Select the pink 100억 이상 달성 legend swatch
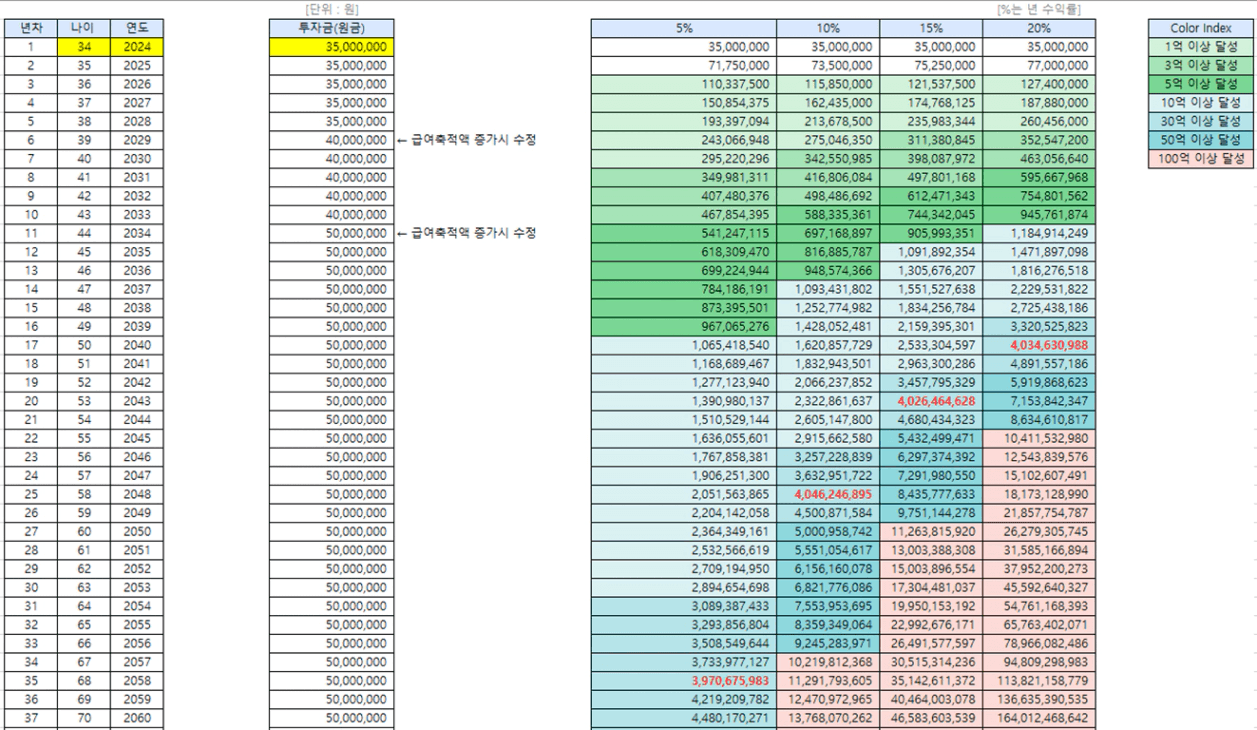The width and height of the screenshot is (1257, 730). click(x=1201, y=159)
